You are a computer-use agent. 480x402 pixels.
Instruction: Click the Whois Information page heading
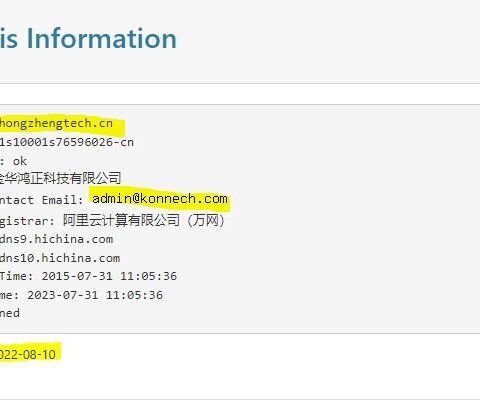88,39
